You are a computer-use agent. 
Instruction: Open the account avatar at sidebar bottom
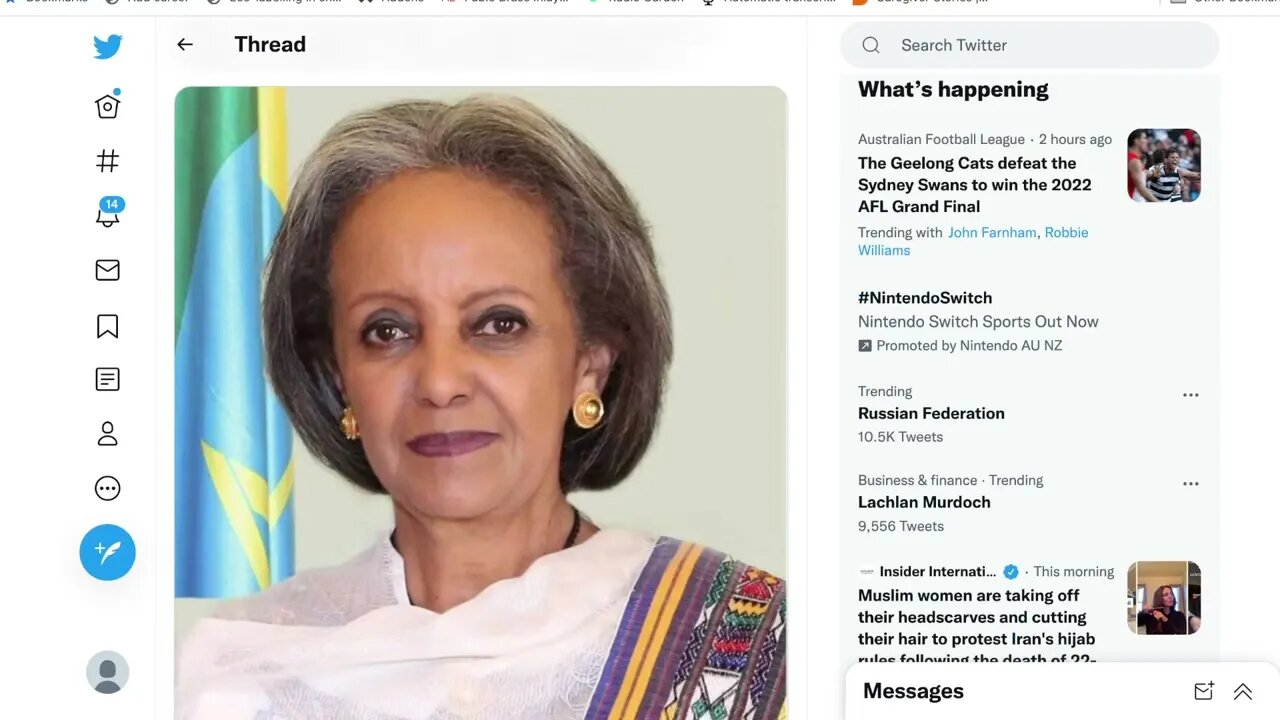click(x=108, y=672)
